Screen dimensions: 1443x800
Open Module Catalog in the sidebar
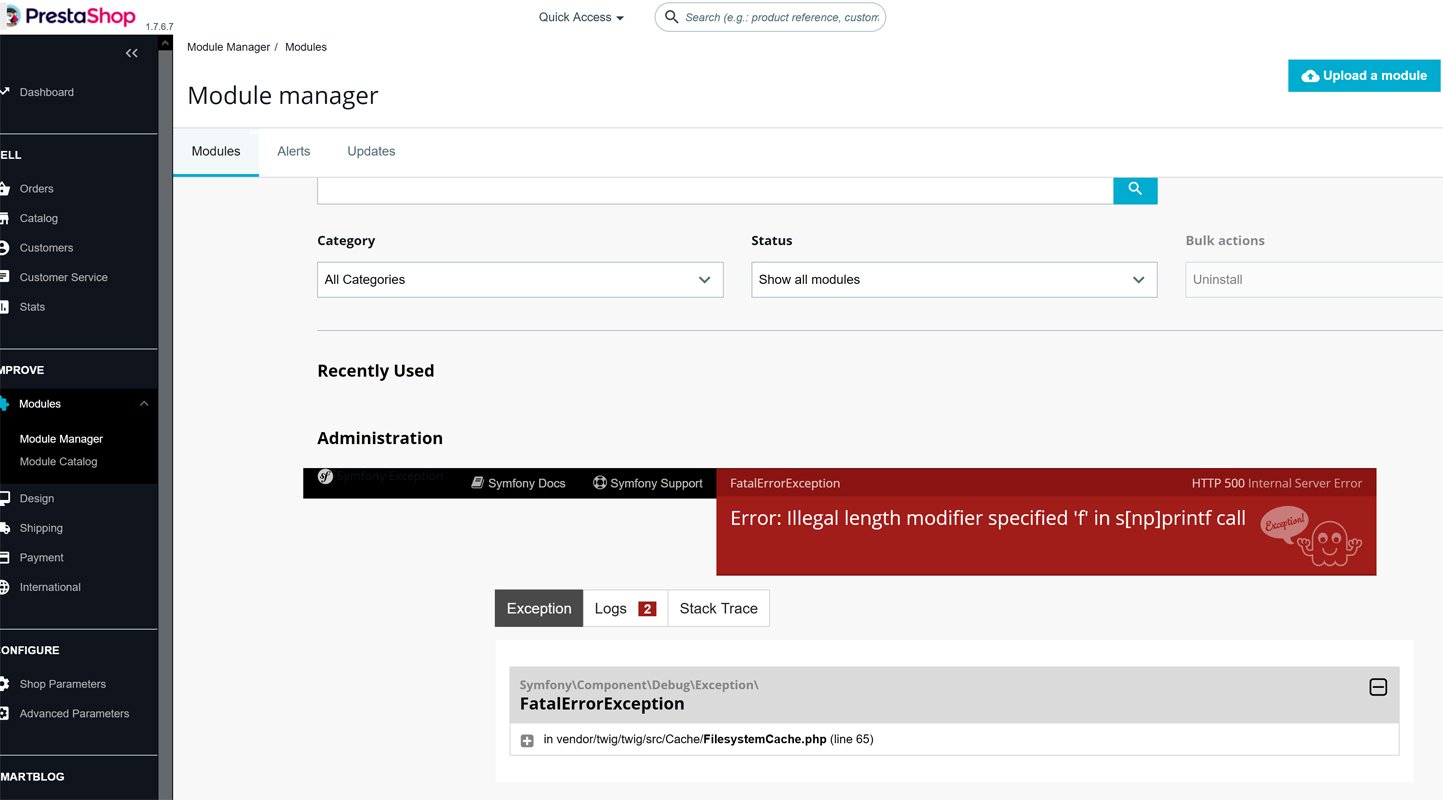pyautogui.click(x=59, y=462)
